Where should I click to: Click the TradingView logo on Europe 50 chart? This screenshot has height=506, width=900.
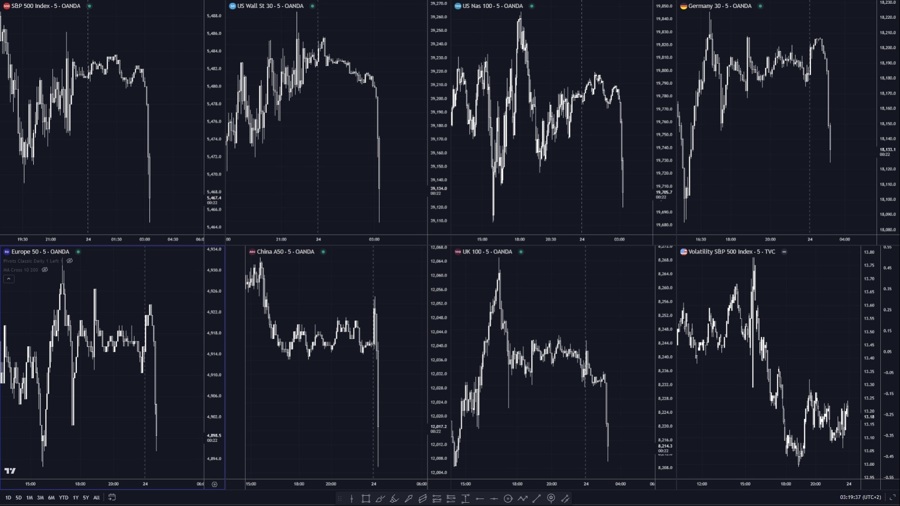(x=10, y=471)
